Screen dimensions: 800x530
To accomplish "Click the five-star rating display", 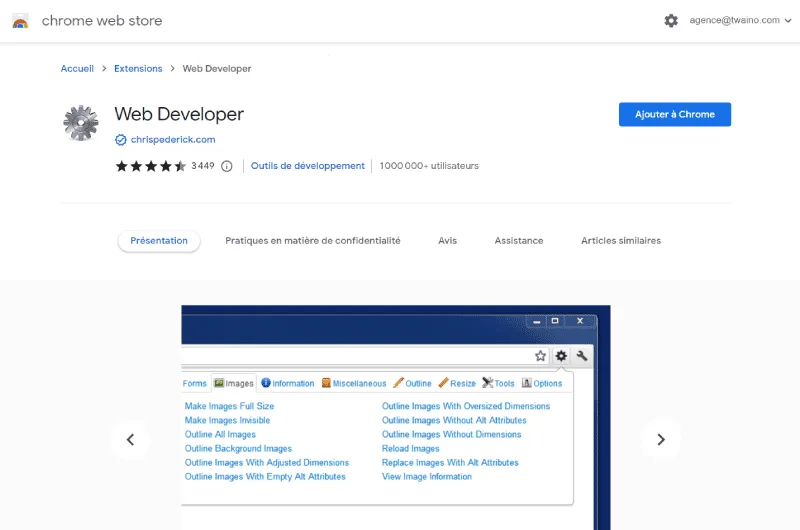I will coord(151,166).
